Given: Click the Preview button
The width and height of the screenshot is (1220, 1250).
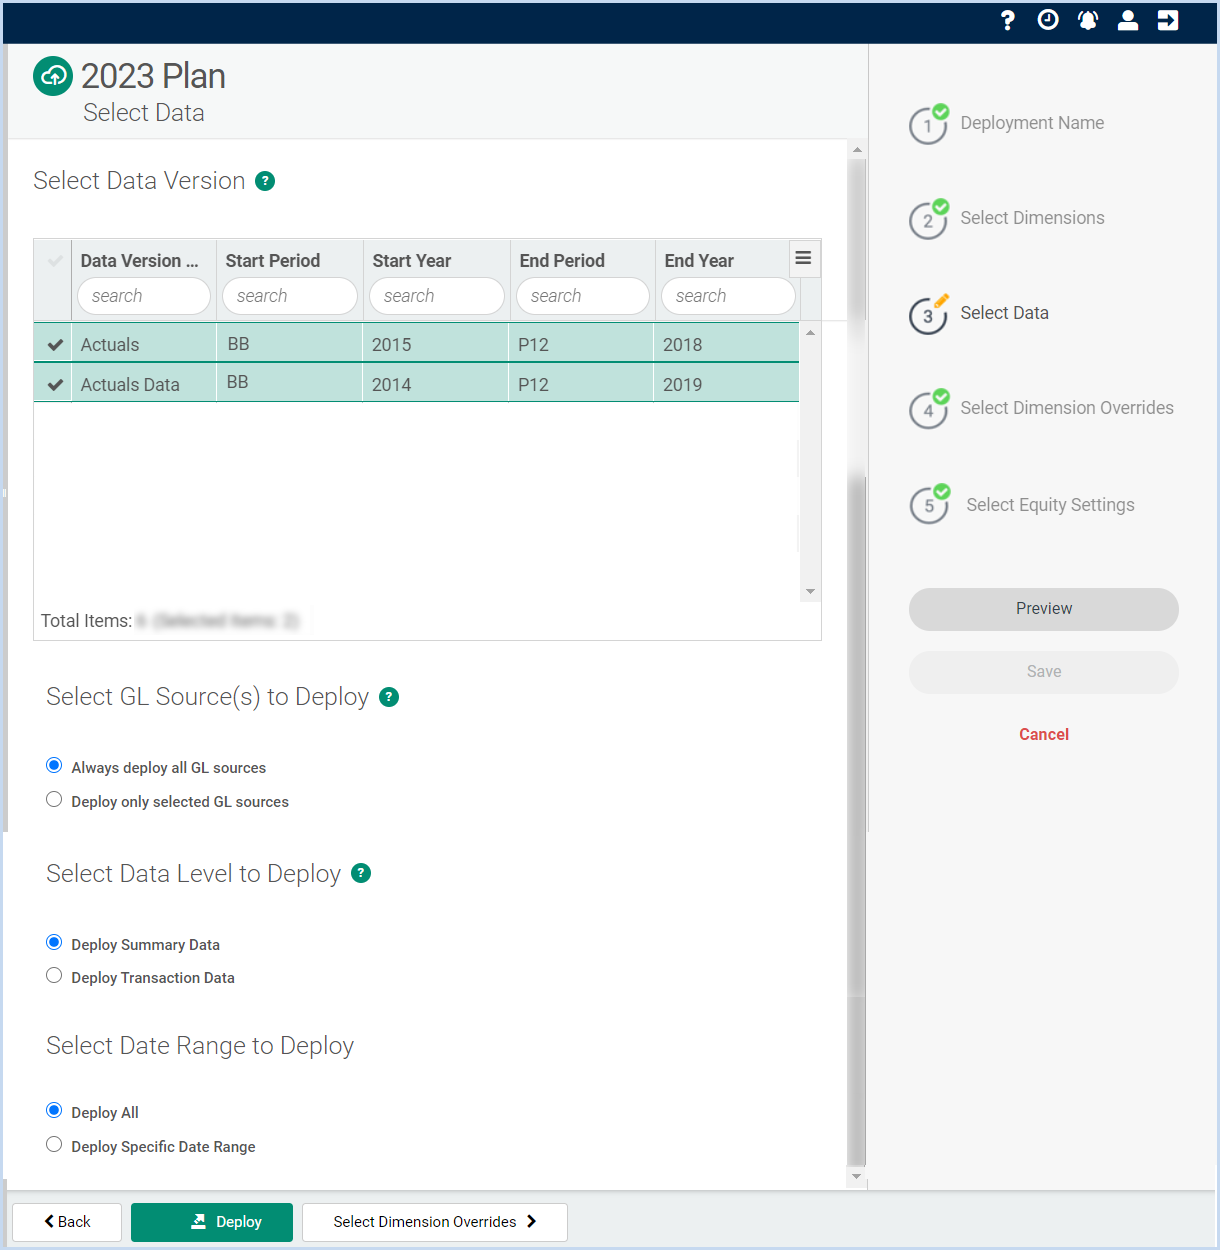Looking at the screenshot, I should point(1044,609).
